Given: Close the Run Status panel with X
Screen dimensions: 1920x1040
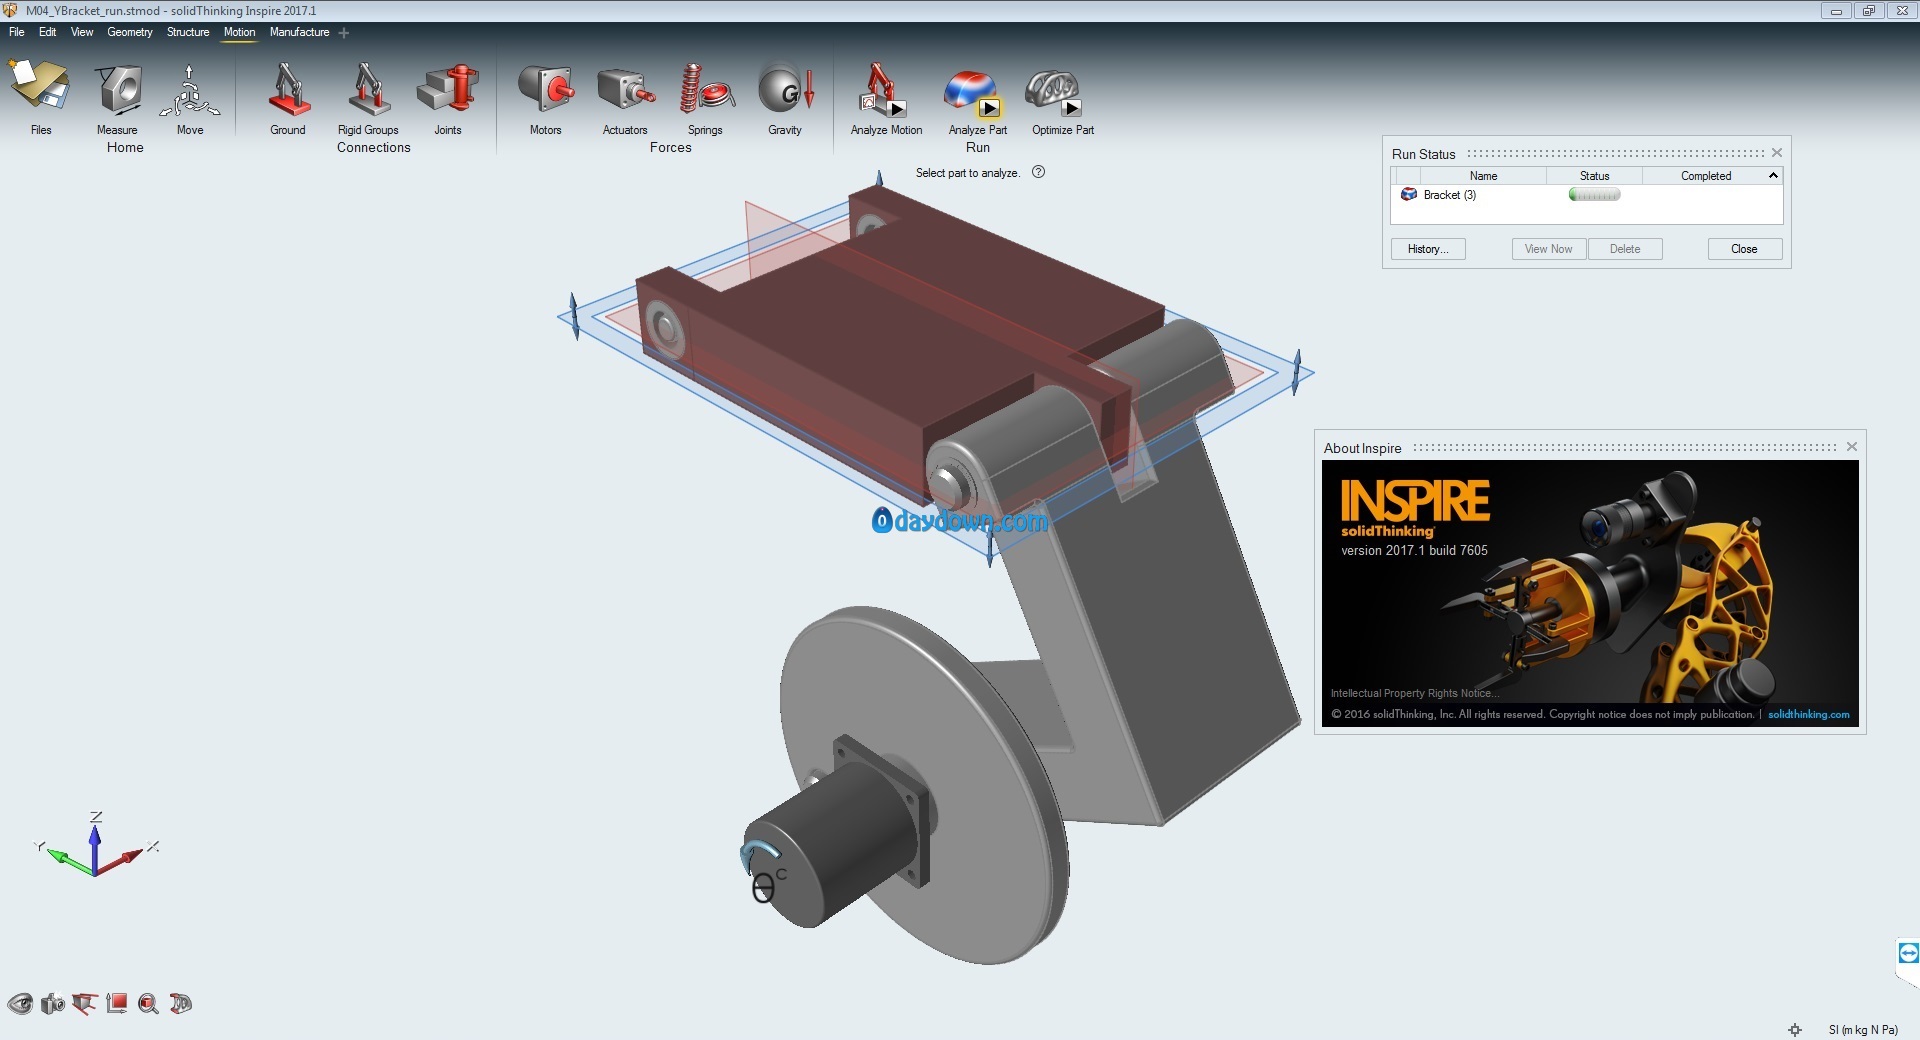Looking at the screenshot, I should click(1777, 153).
